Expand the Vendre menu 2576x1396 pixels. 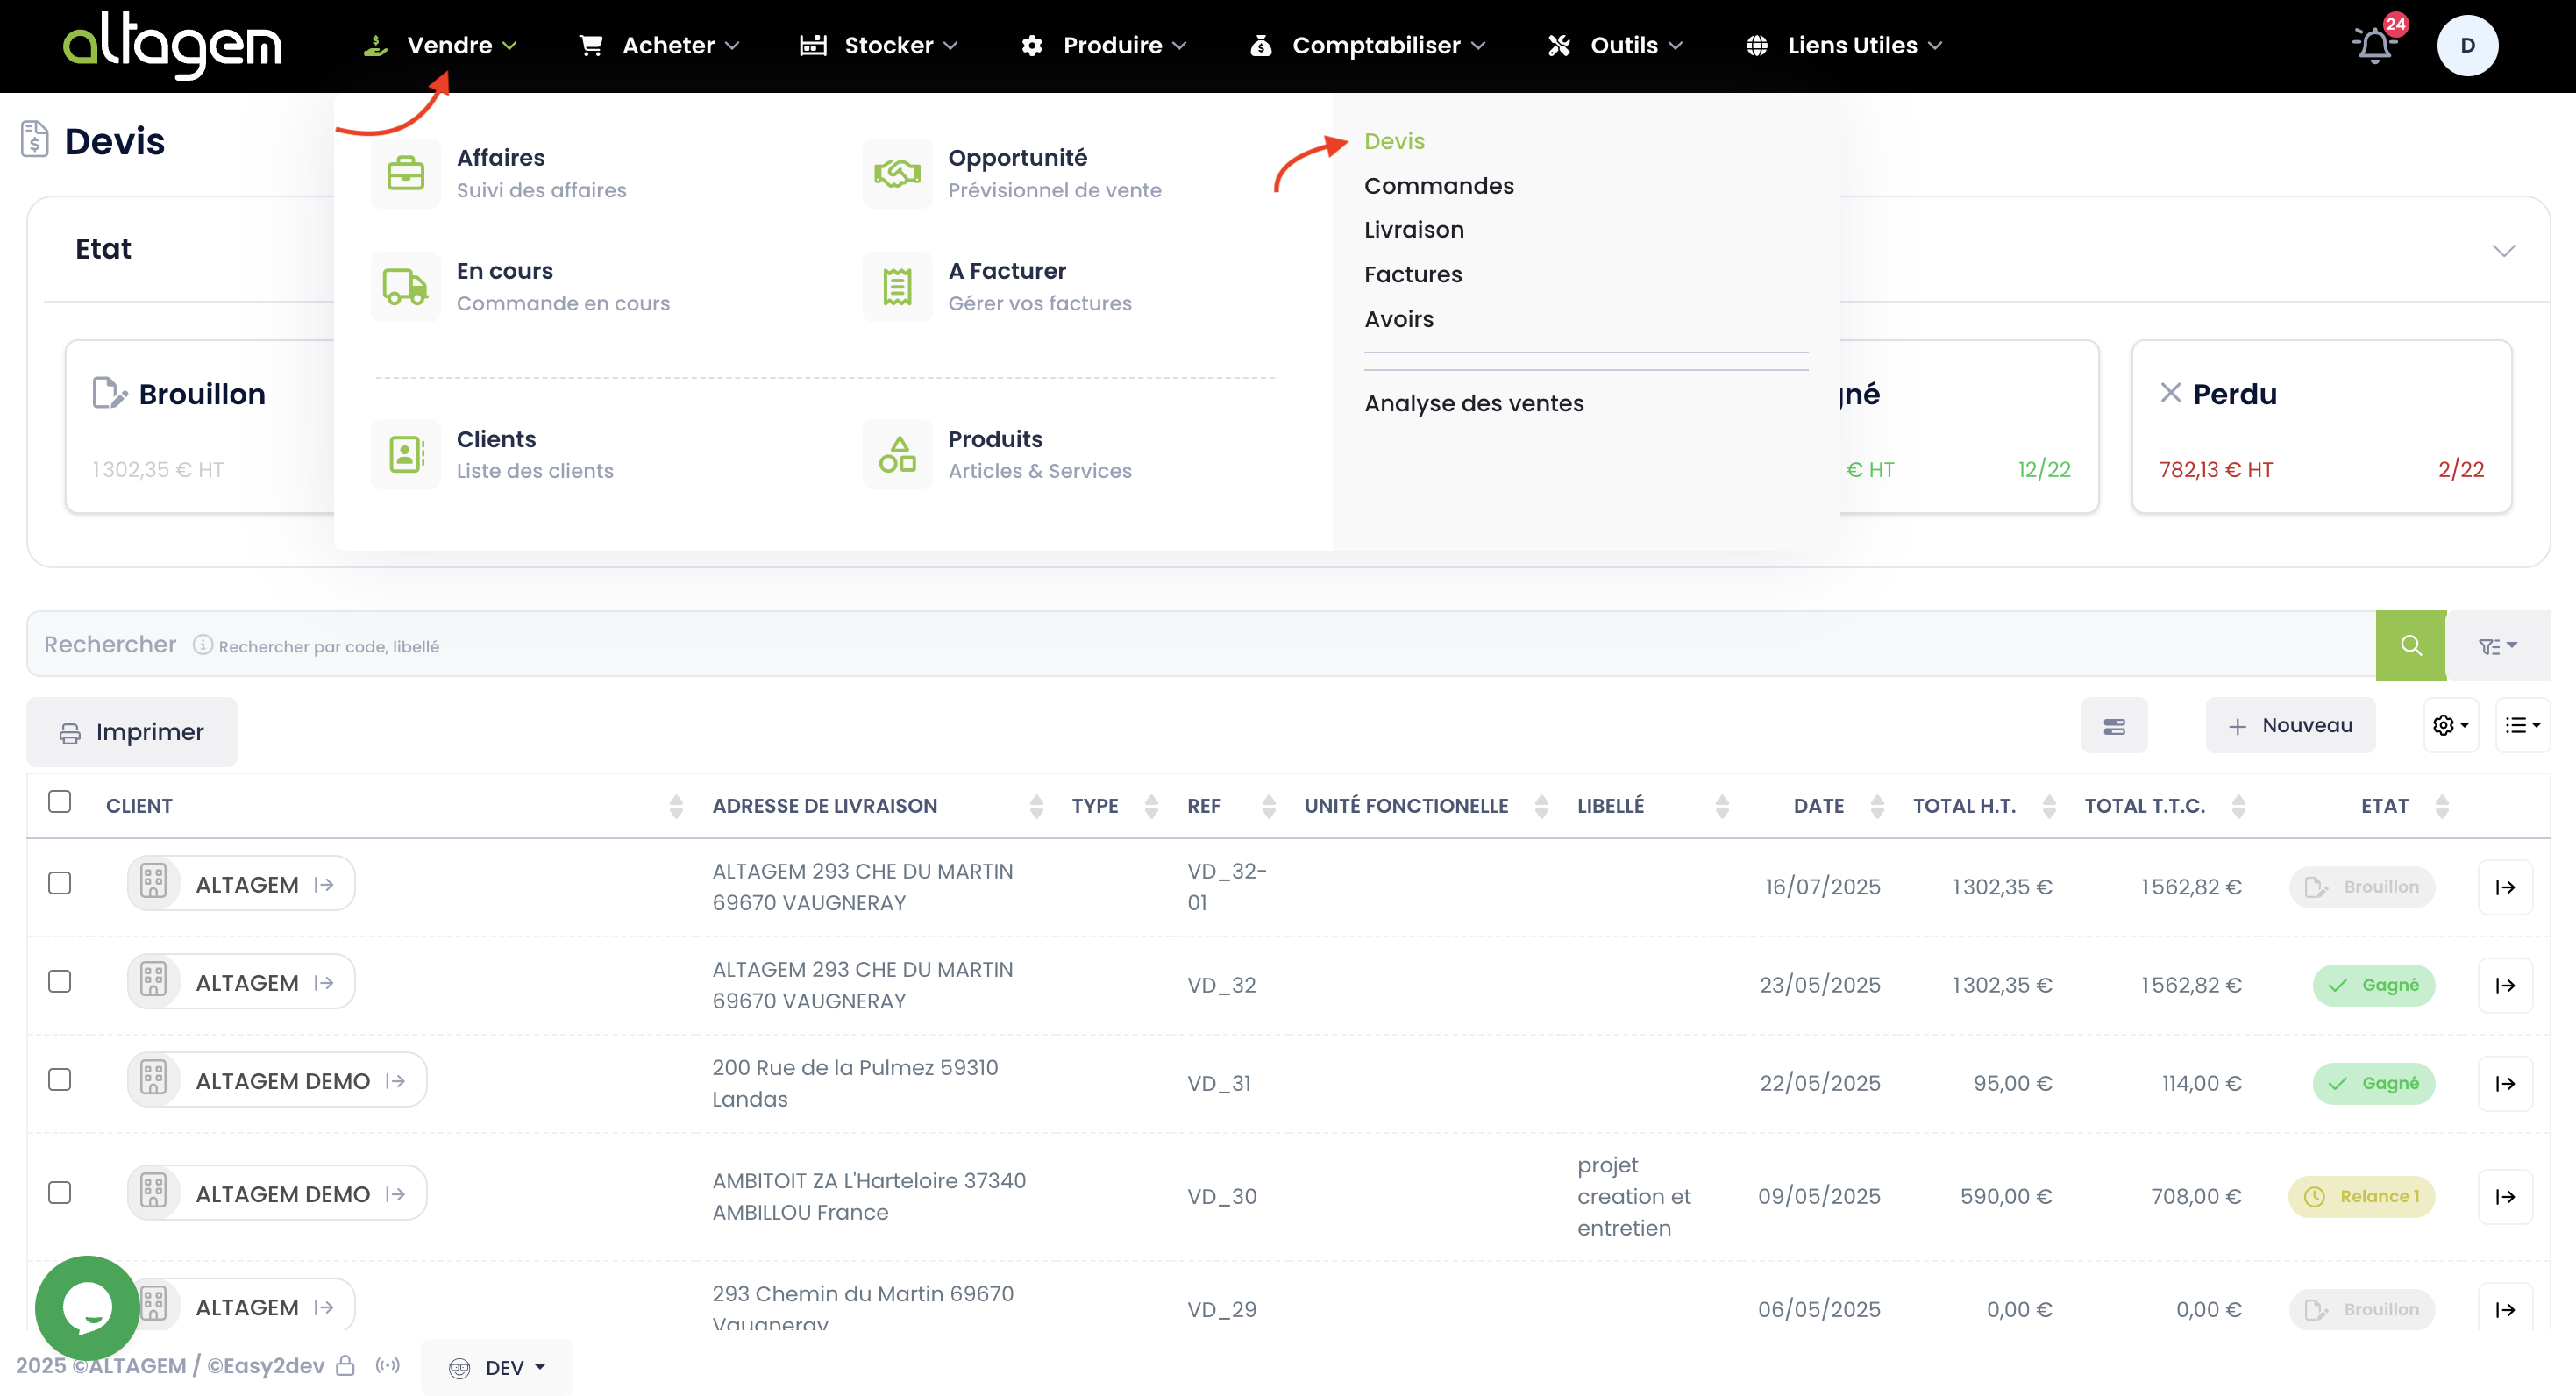tap(440, 45)
